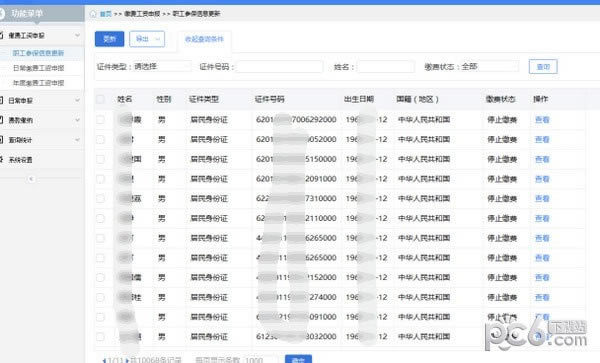Check the row with ID ending 7006292000
Screen dimensions: 600x363
pyautogui.click(x=100, y=120)
